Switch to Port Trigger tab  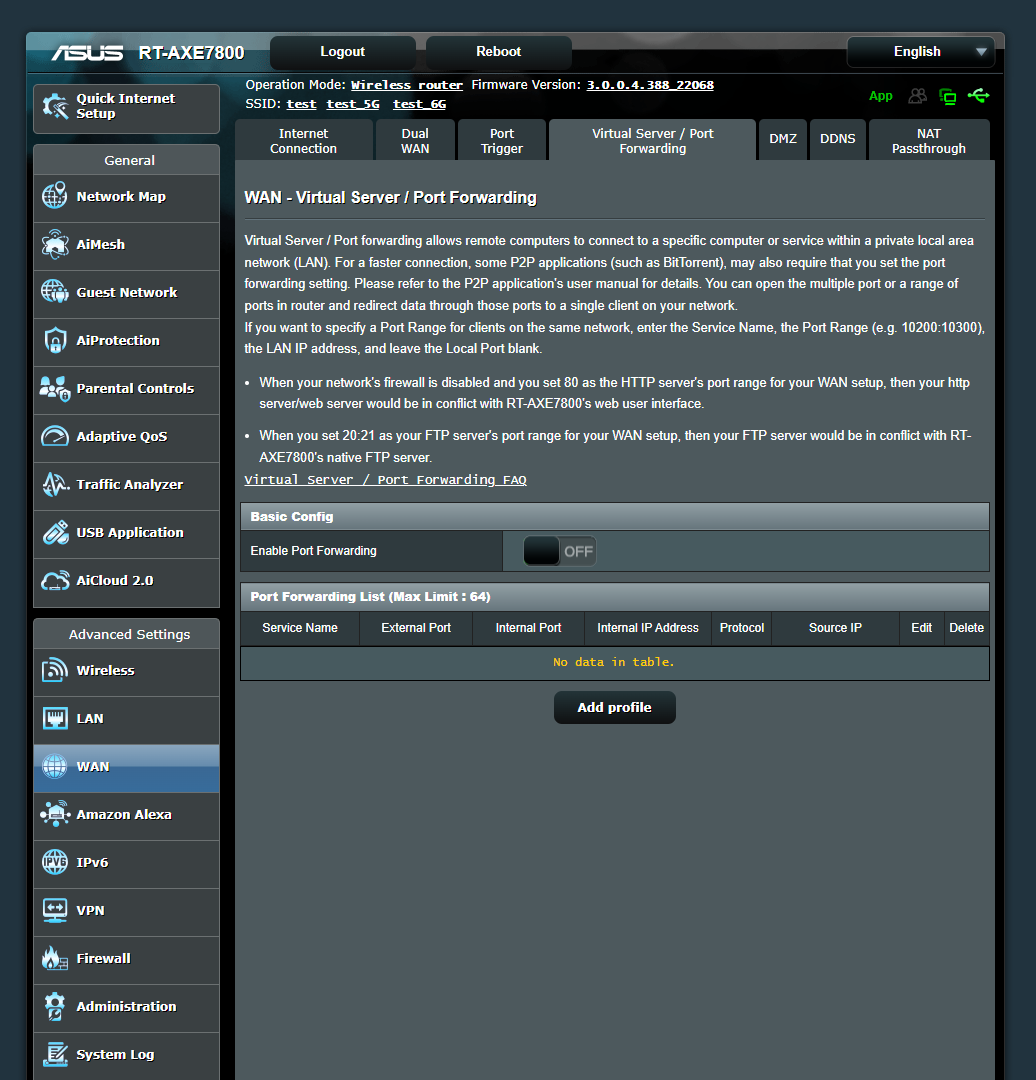click(502, 141)
